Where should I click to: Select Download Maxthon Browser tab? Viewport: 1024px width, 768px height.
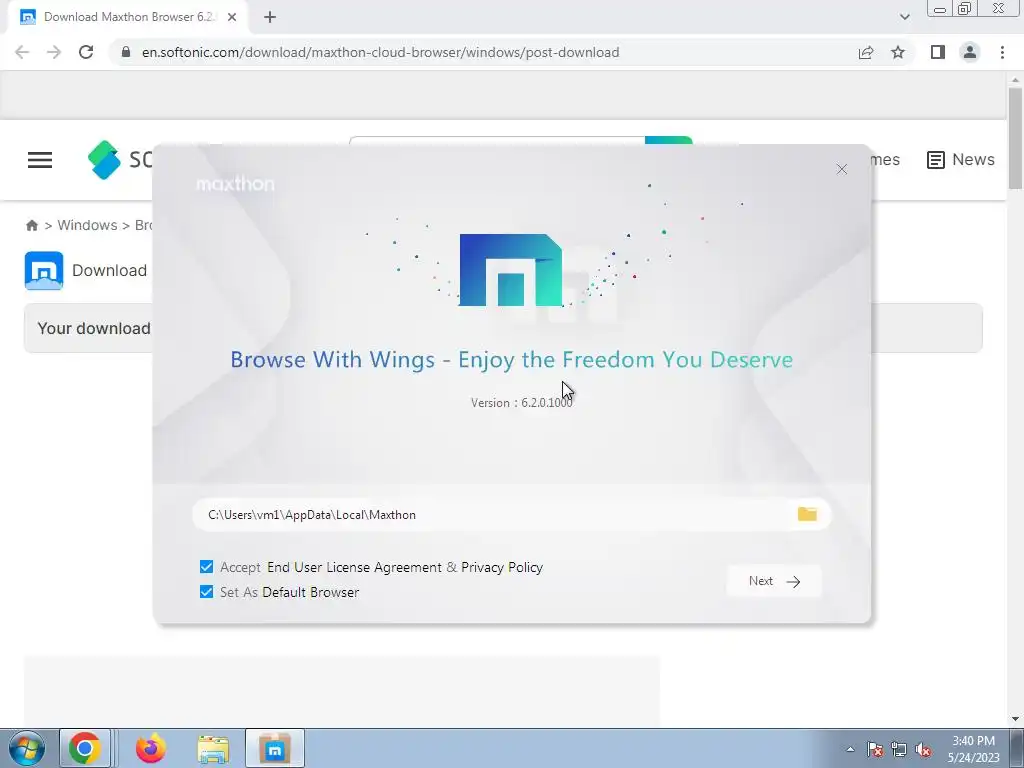[127, 17]
